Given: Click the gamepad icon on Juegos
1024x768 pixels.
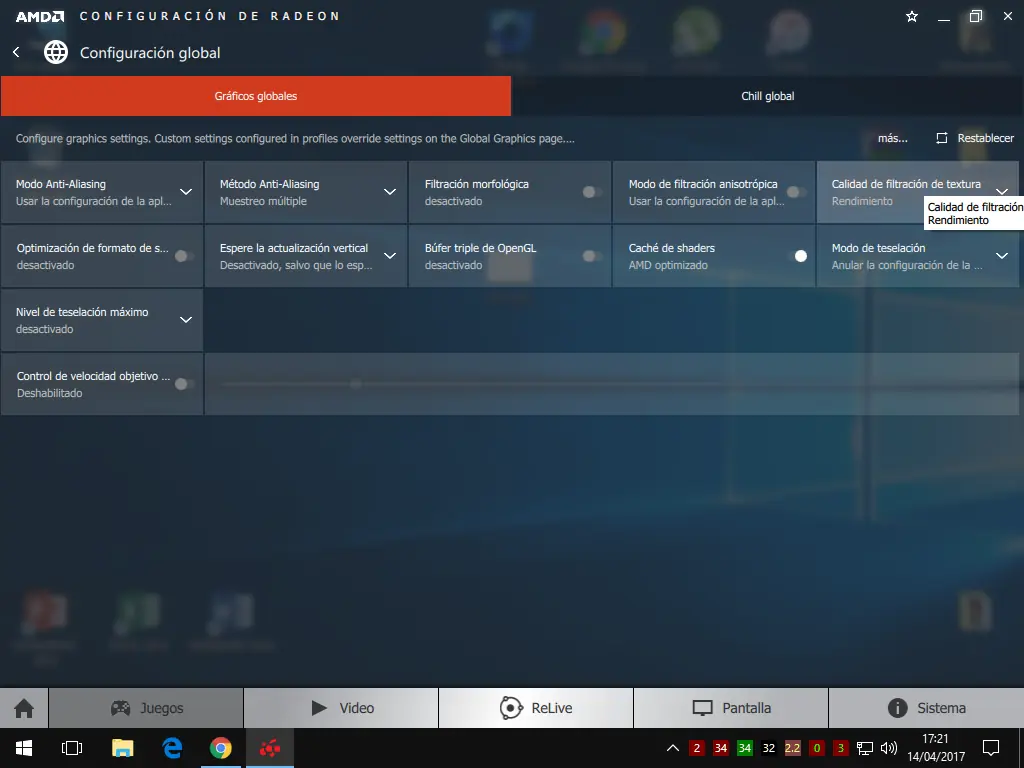Looking at the screenshot, I should click(120, 708).
